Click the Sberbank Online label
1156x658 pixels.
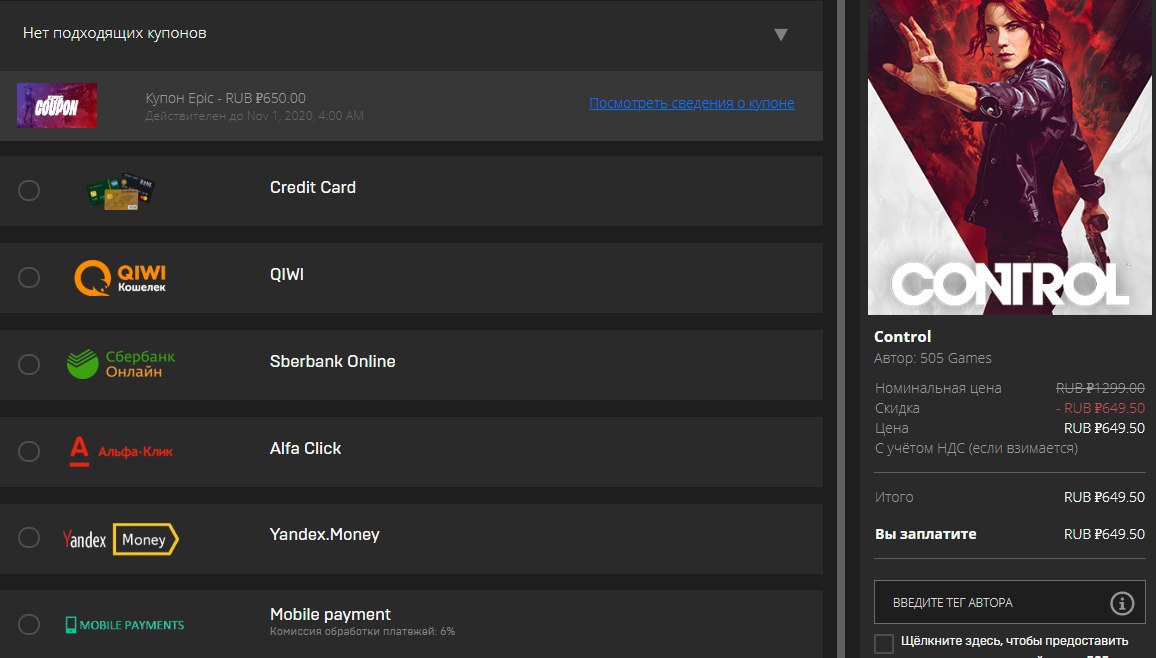click(x=332, y=361)
